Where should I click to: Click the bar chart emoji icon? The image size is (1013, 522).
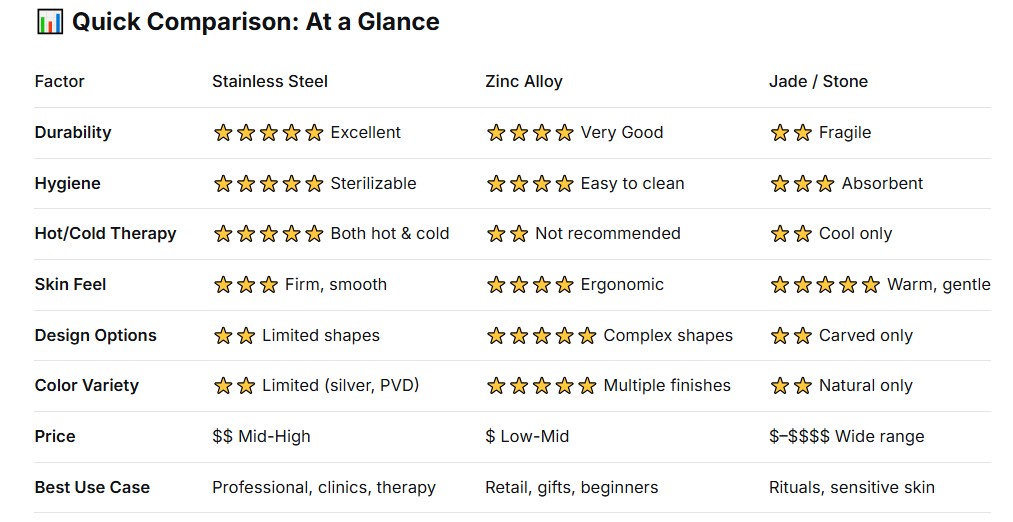pos(48,22)
